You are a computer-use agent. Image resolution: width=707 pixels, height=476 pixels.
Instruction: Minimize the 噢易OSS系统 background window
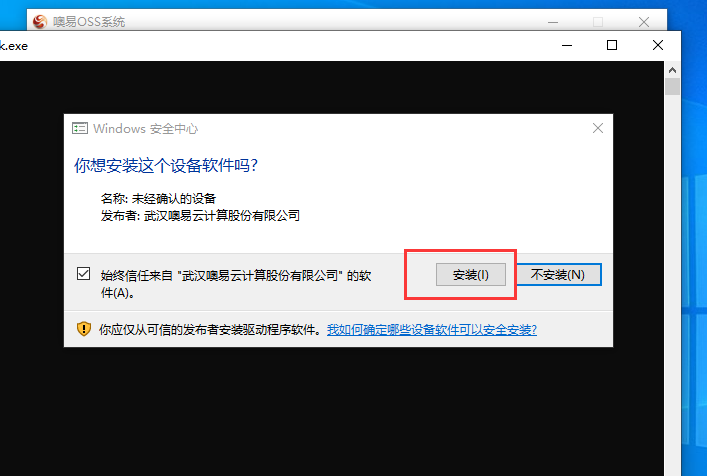553,21
